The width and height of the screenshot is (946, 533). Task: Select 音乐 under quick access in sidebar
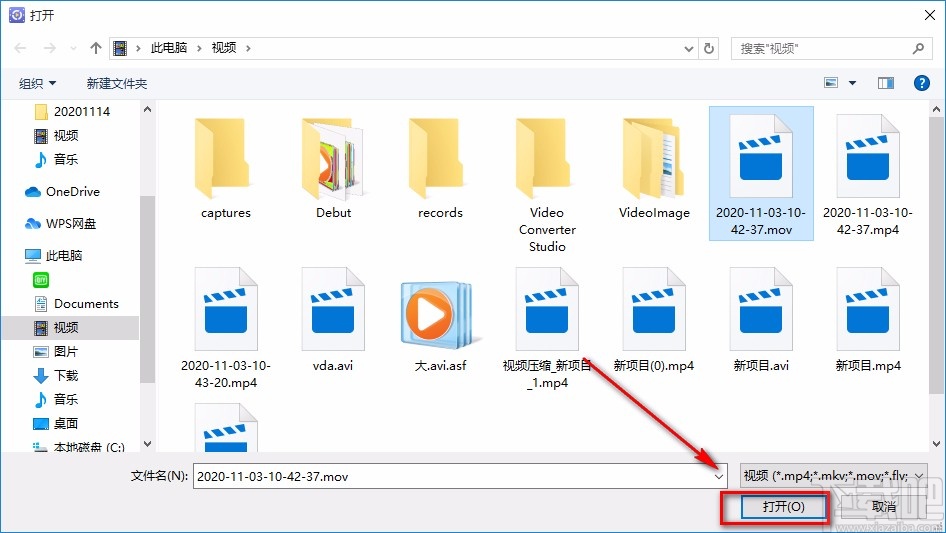pos(56,159)
